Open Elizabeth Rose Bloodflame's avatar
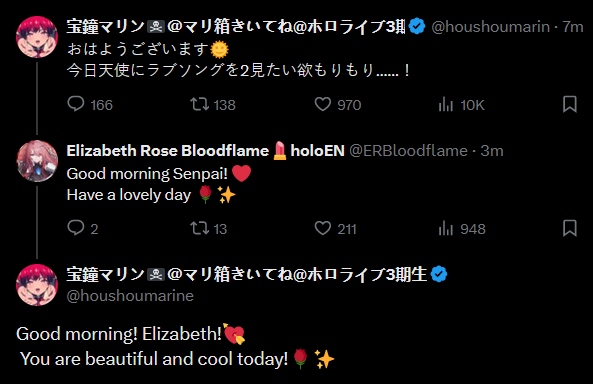This screenshot has width=593, height=384. 37,161
